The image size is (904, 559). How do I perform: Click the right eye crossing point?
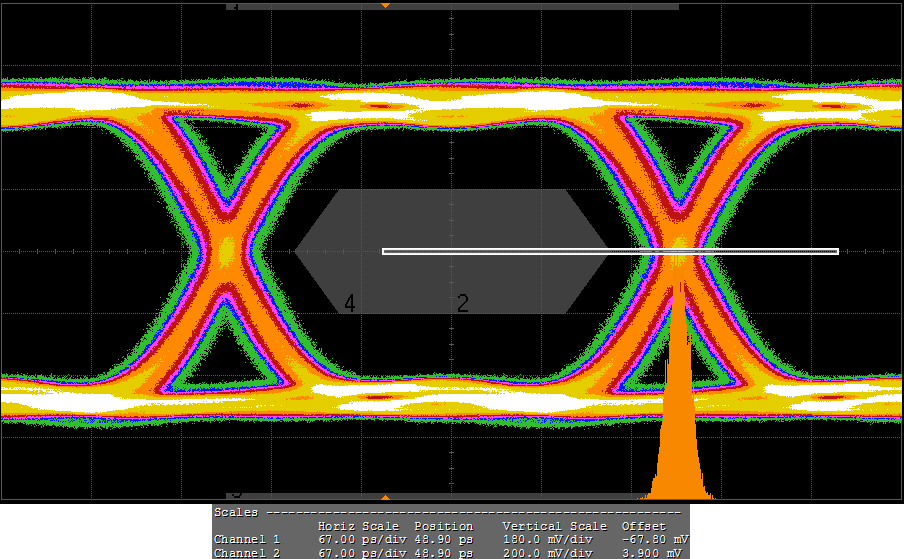(x=679, y=243)
